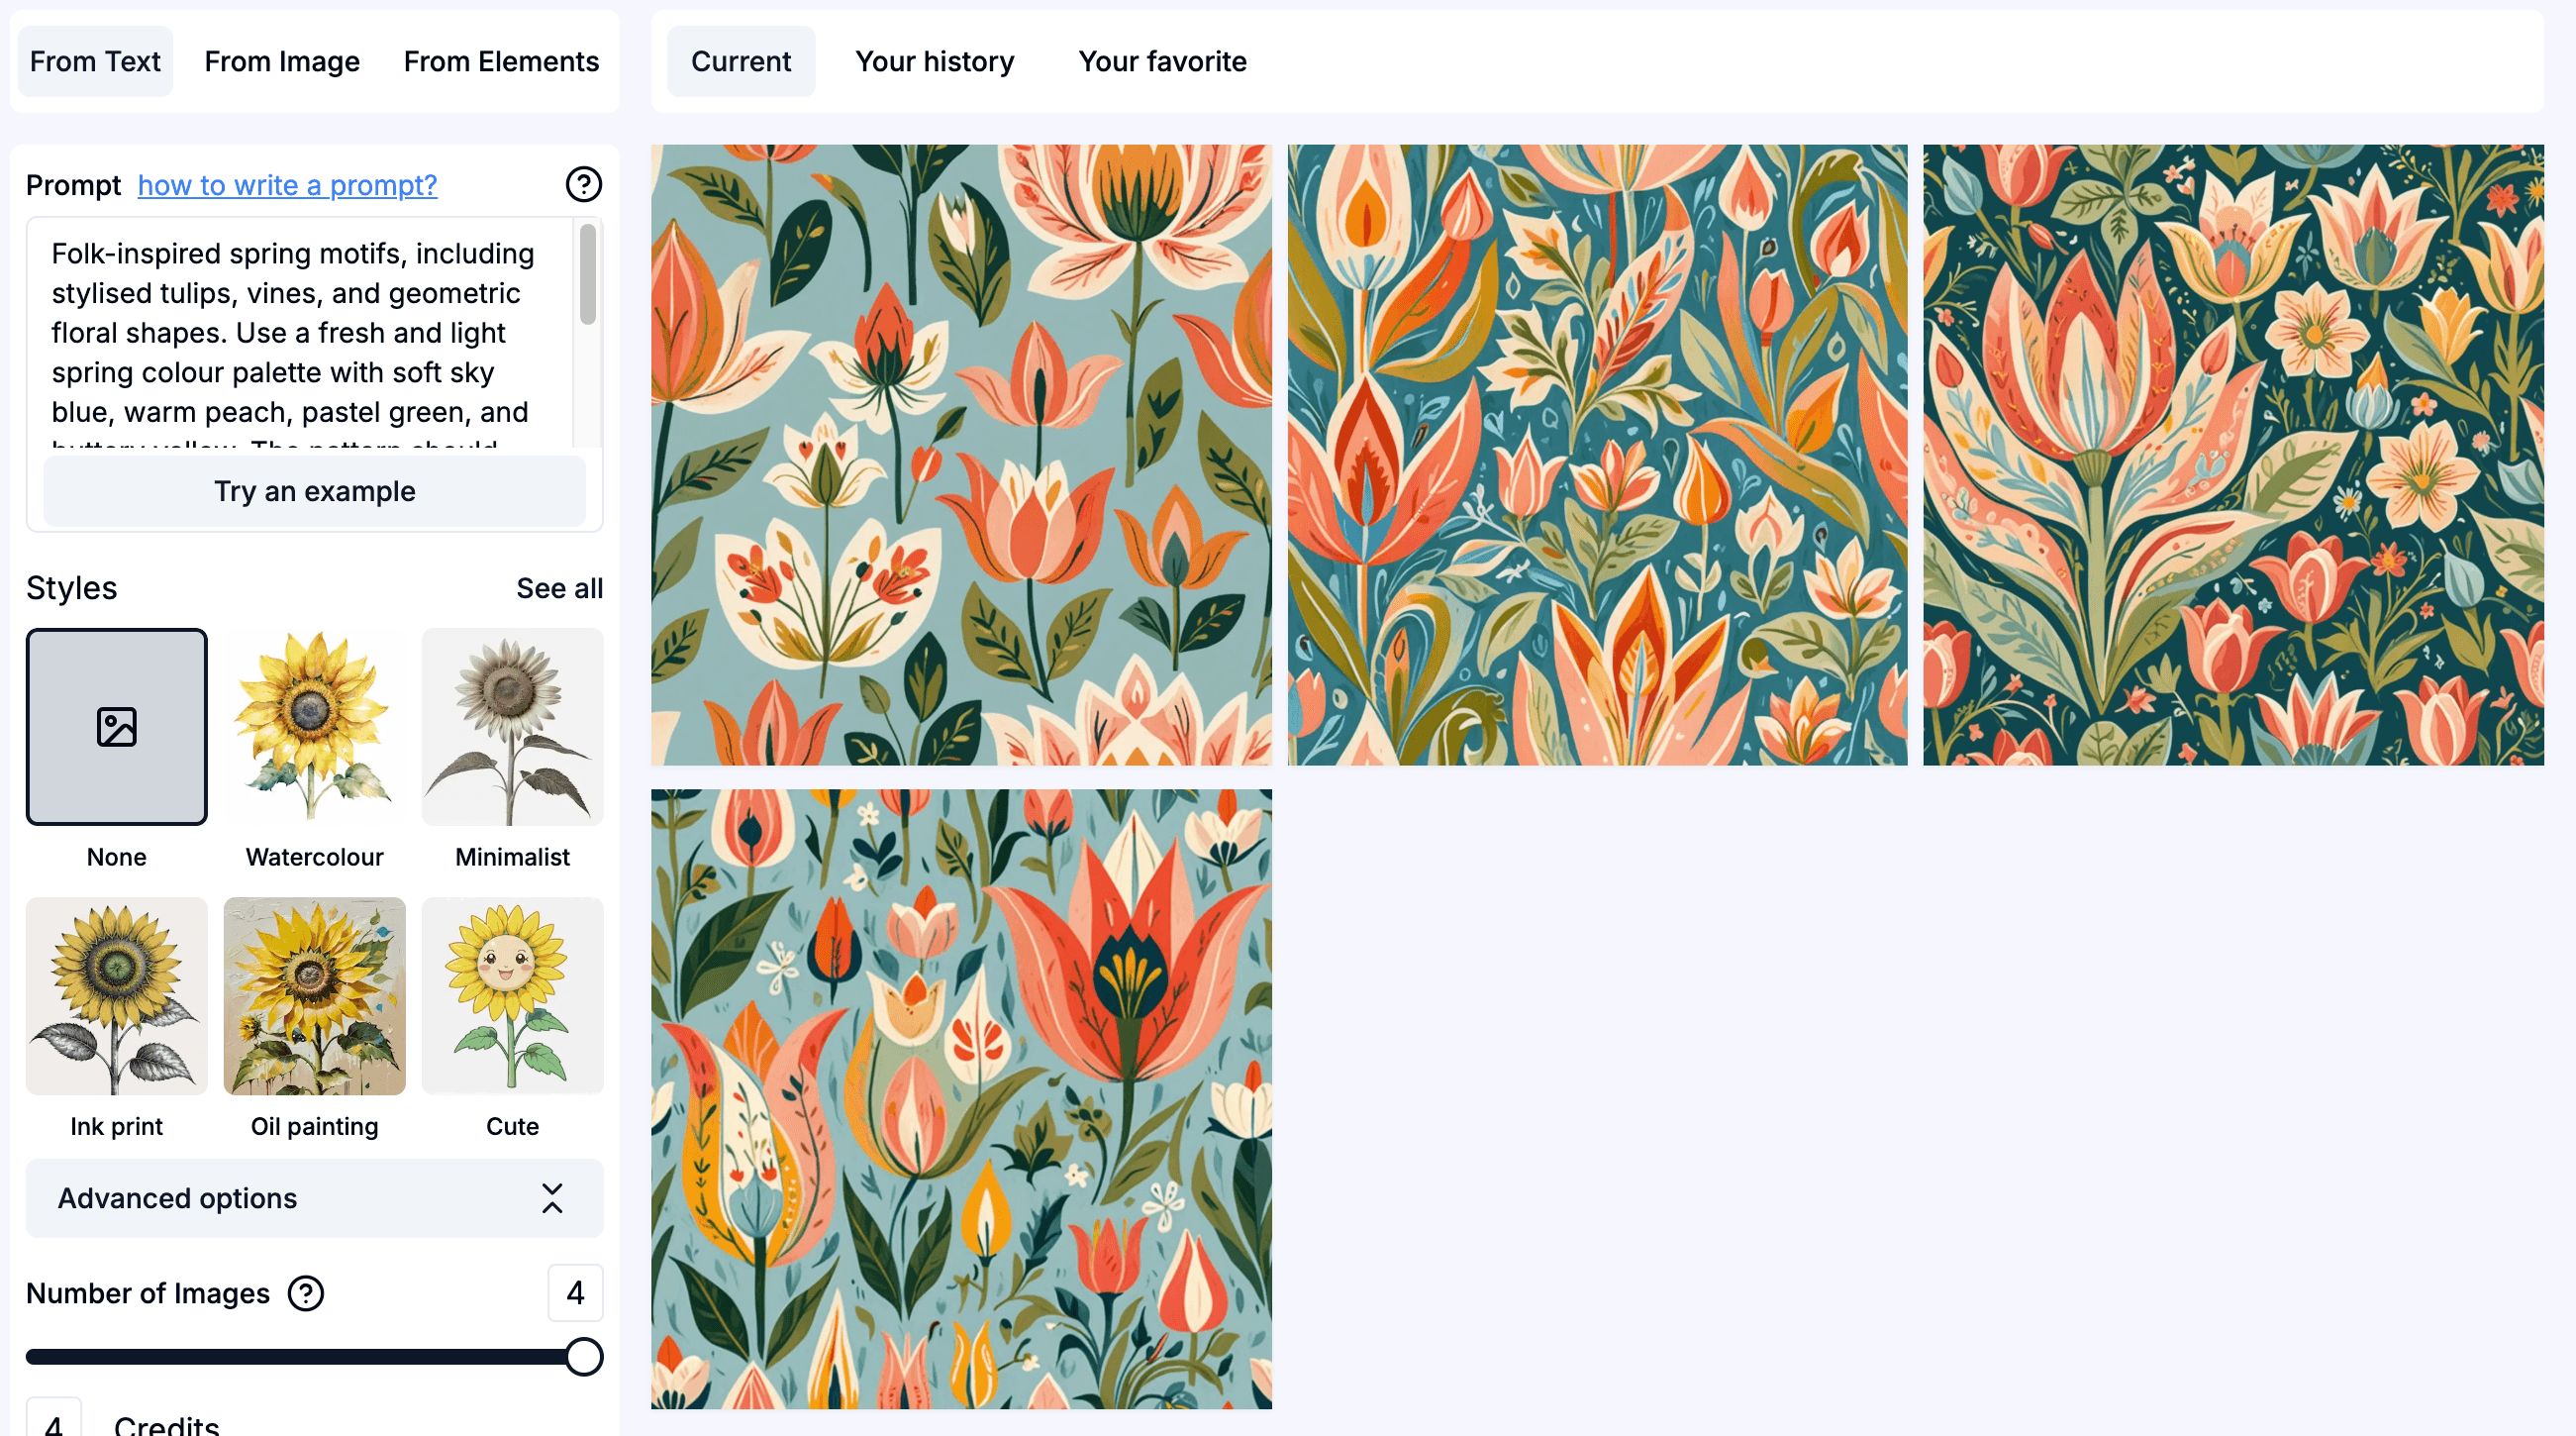The width and height of the screenshot is (2576, 1436).
Task: Show the Your favorite tab
Action: tap(1162, 62)
